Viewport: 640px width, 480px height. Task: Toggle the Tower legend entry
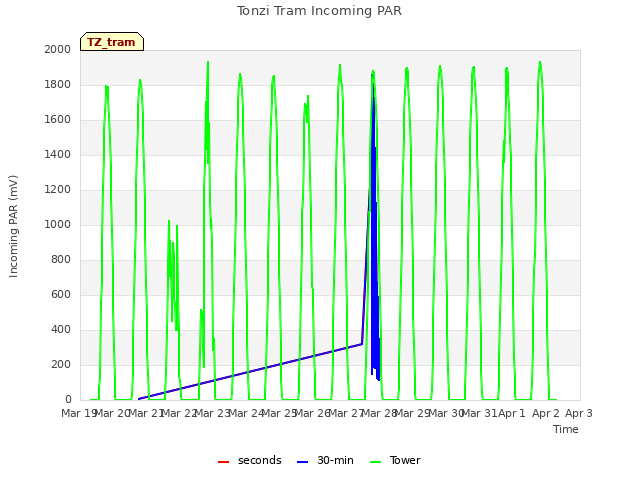[395, 460]
